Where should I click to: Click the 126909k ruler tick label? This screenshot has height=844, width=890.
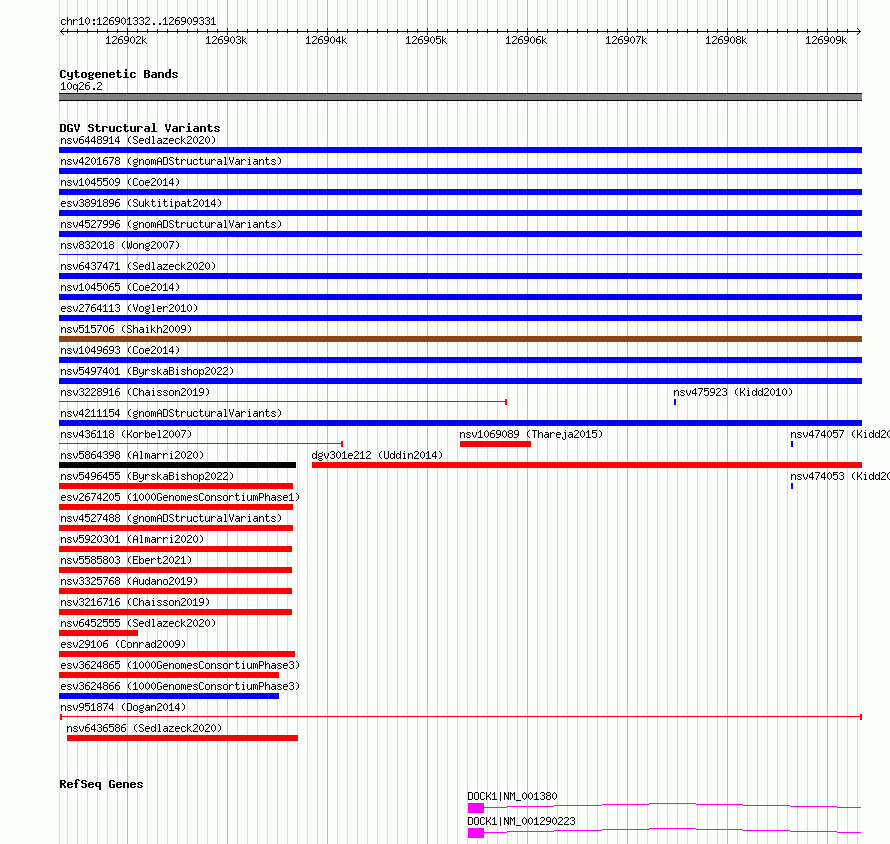tap(826, 40)
